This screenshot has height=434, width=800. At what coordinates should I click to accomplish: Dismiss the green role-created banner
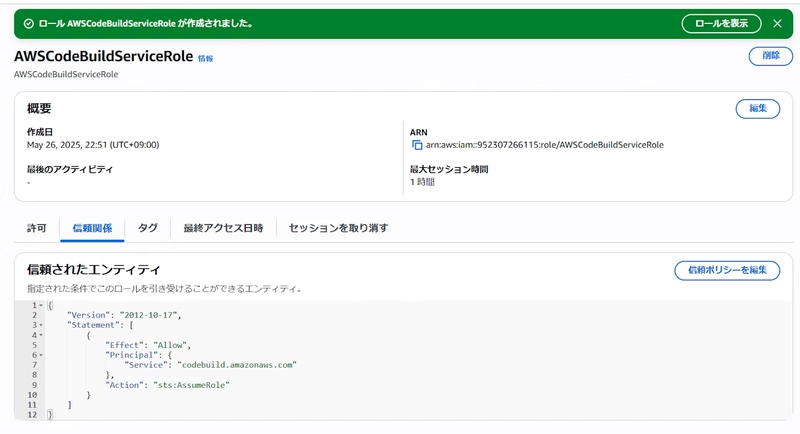click(777, 23)
